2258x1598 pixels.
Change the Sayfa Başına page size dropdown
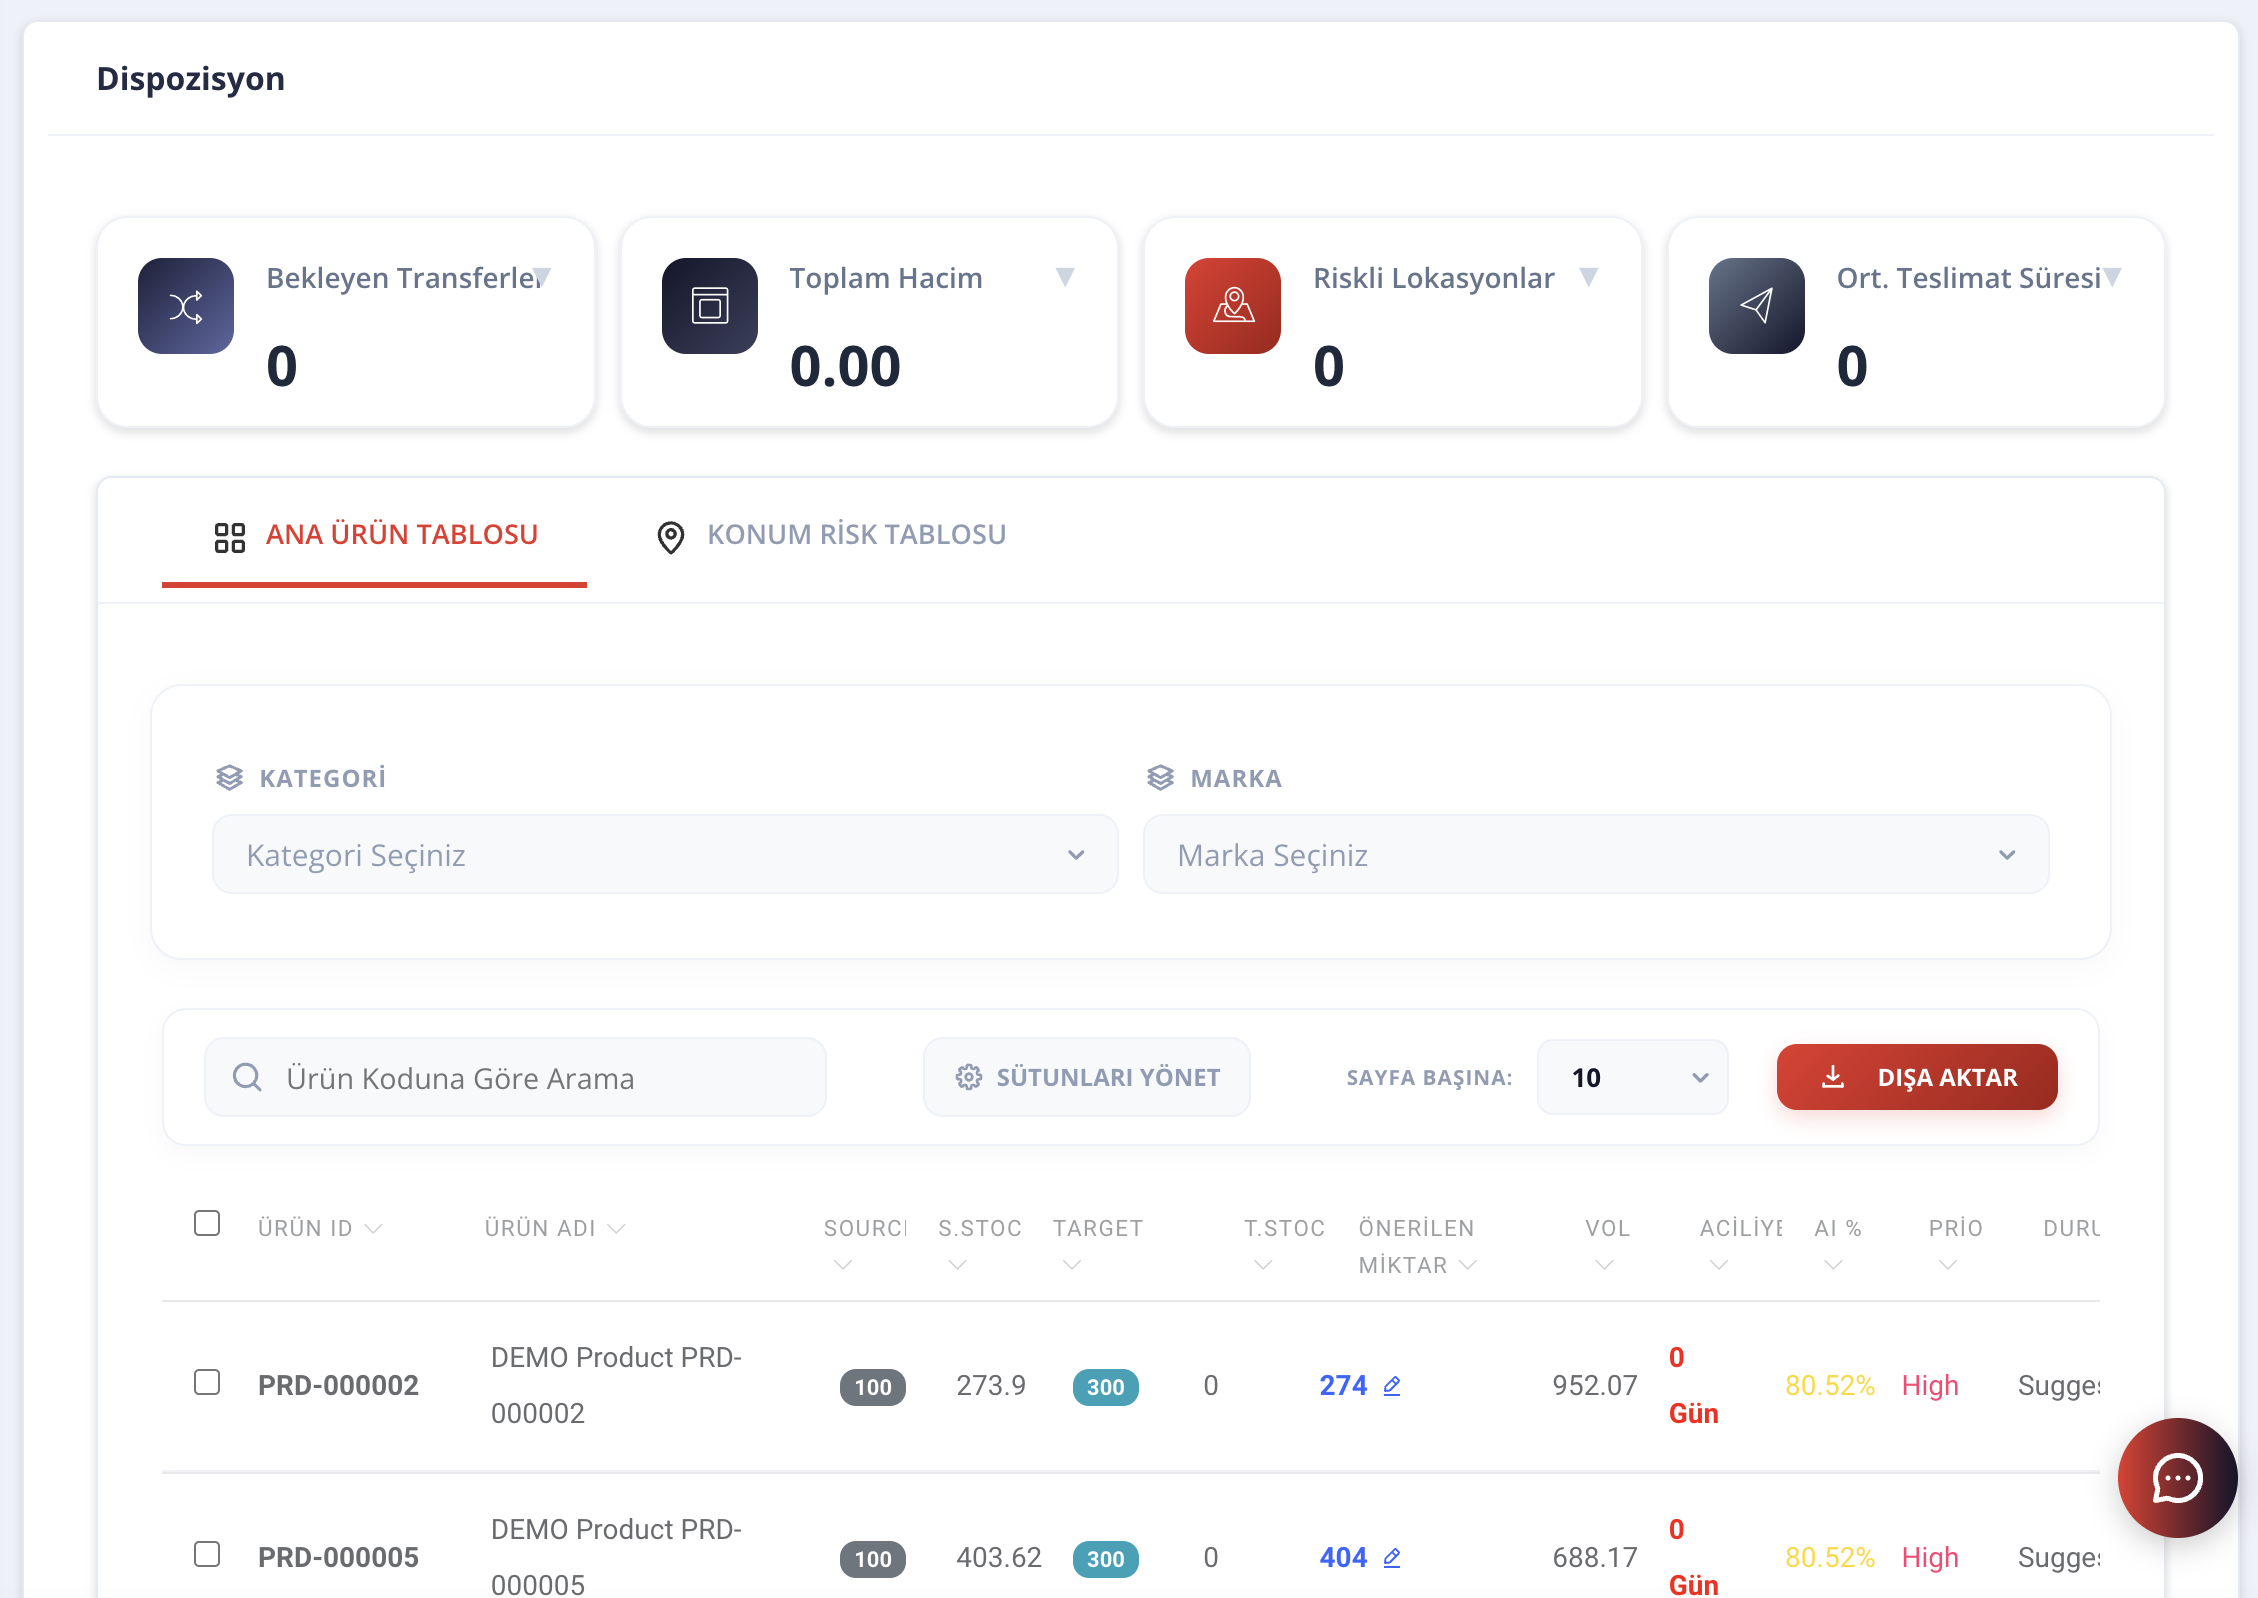(1632, 1077)
